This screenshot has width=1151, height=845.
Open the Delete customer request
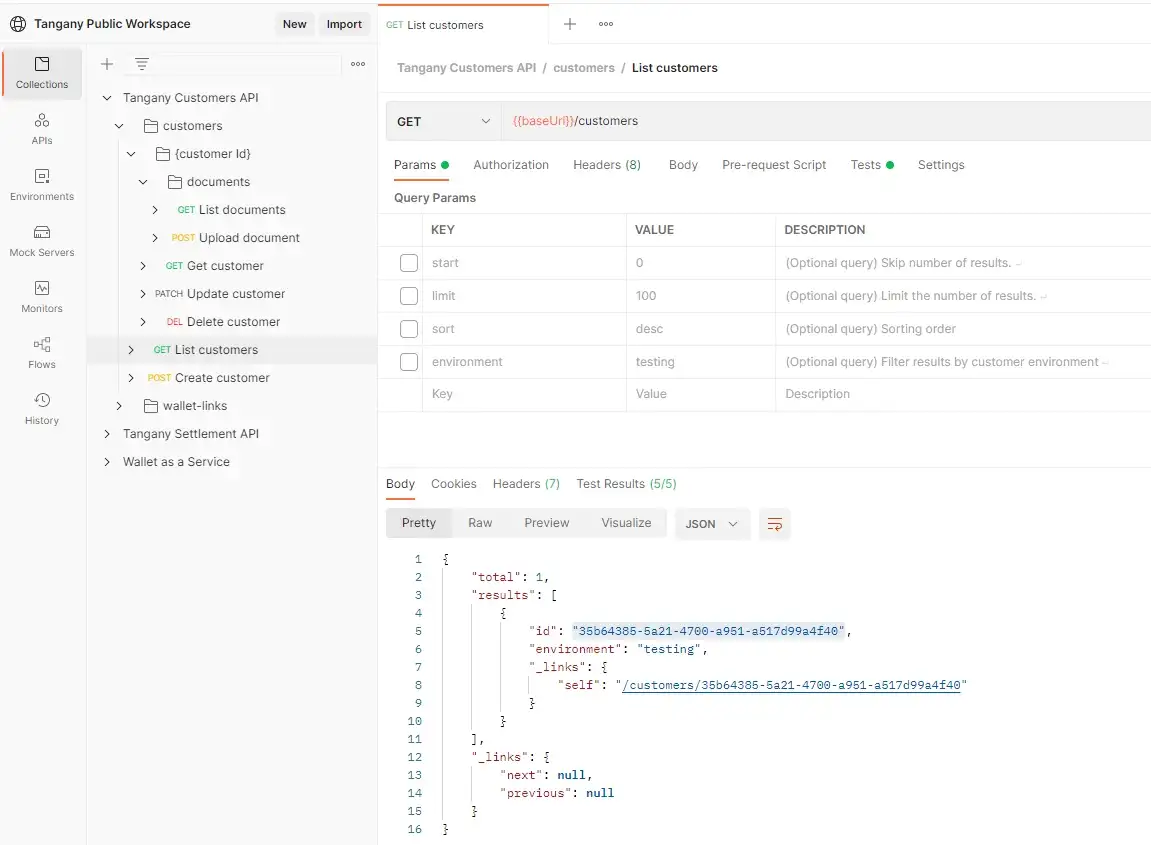tap(223, 322)
